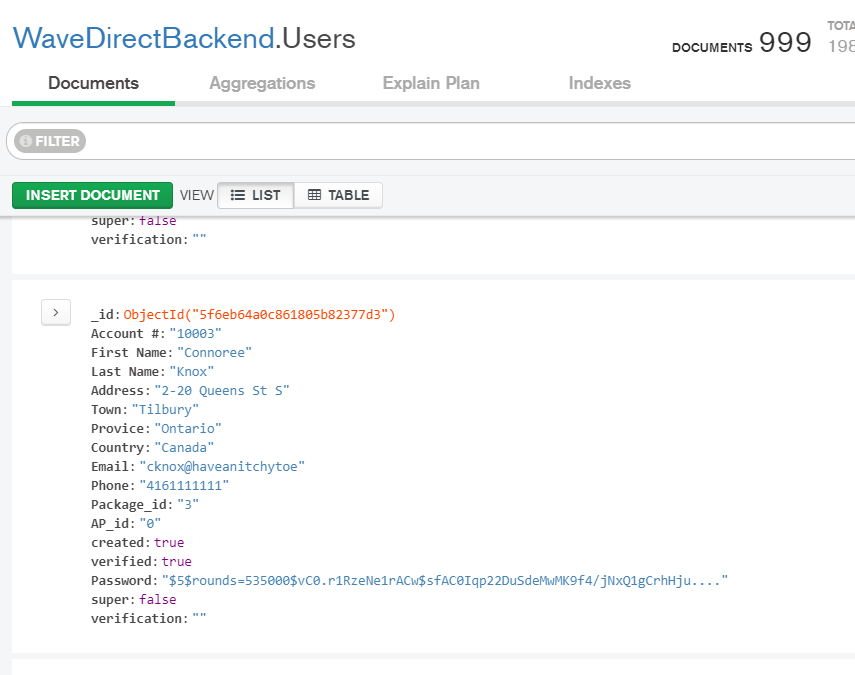Screen dimensions: 855x675
Task: Open the WaveDirectBackend database link
Action: tap(143, 38)
